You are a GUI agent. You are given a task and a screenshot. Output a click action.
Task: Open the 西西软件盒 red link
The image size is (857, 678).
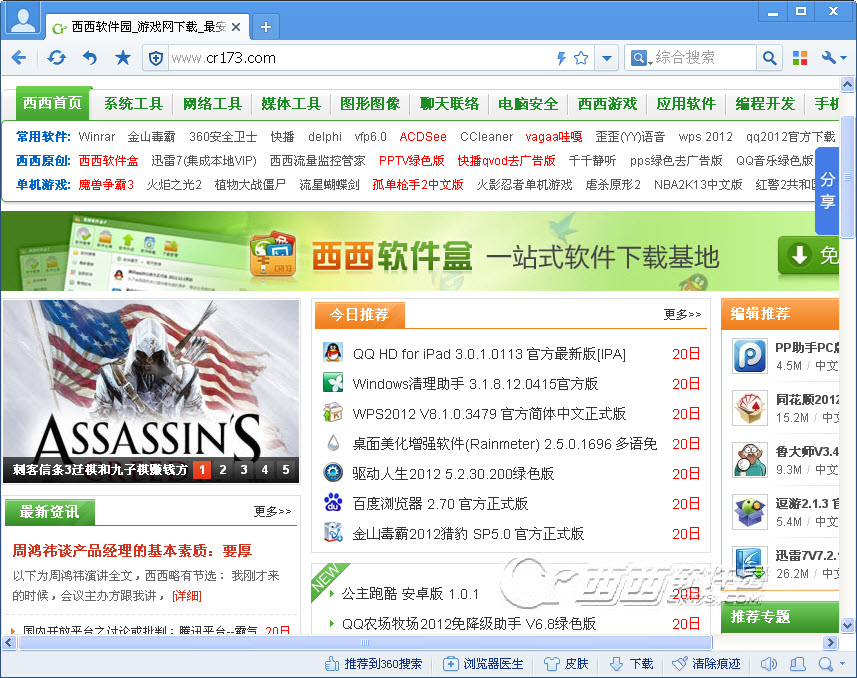coord(108,161)
